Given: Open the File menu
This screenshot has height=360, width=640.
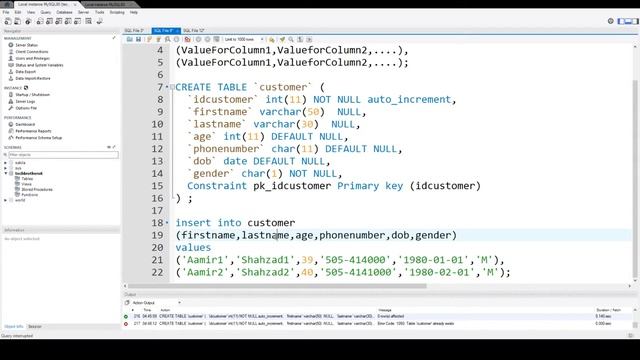Looking at the screenshot, I should point(6,12).
